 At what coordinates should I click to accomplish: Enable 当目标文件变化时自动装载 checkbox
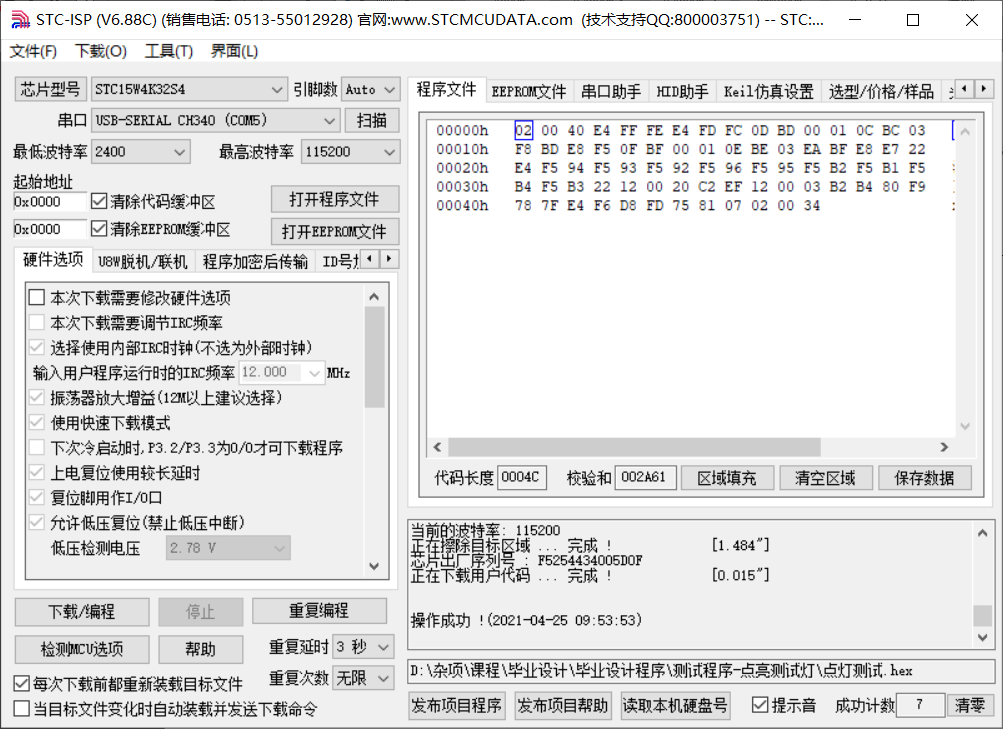[22, 709]
